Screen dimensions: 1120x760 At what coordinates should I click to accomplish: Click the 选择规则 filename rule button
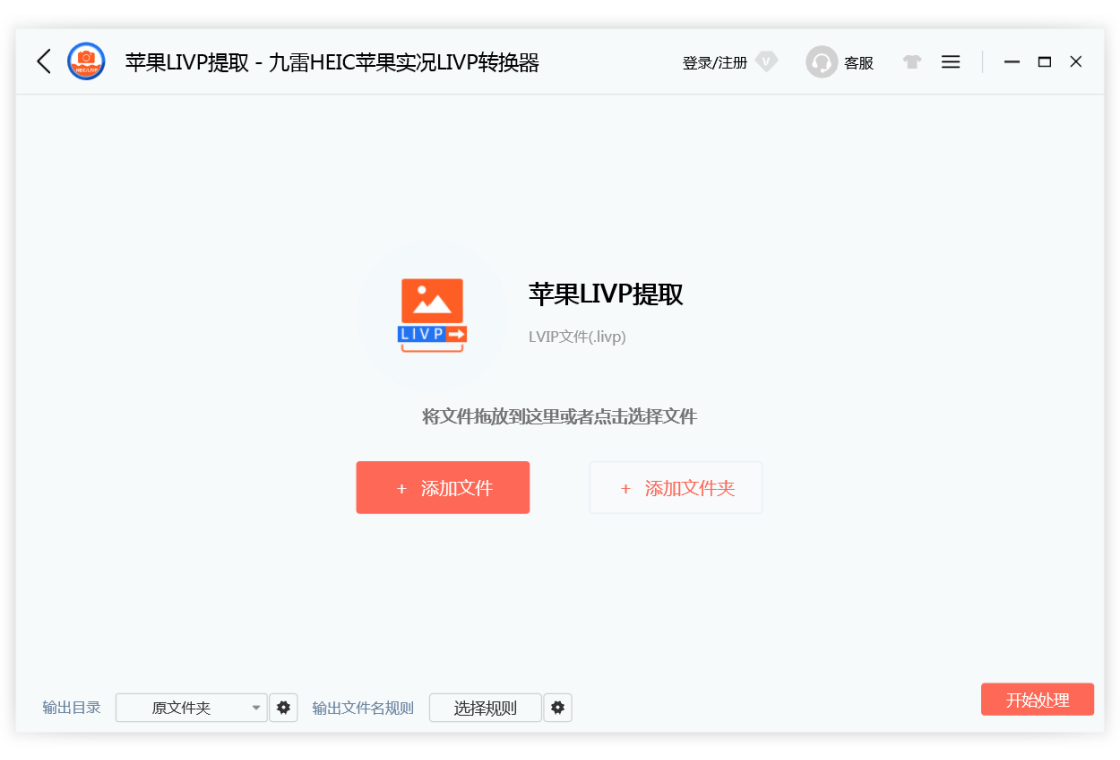(x=485, y=708)
